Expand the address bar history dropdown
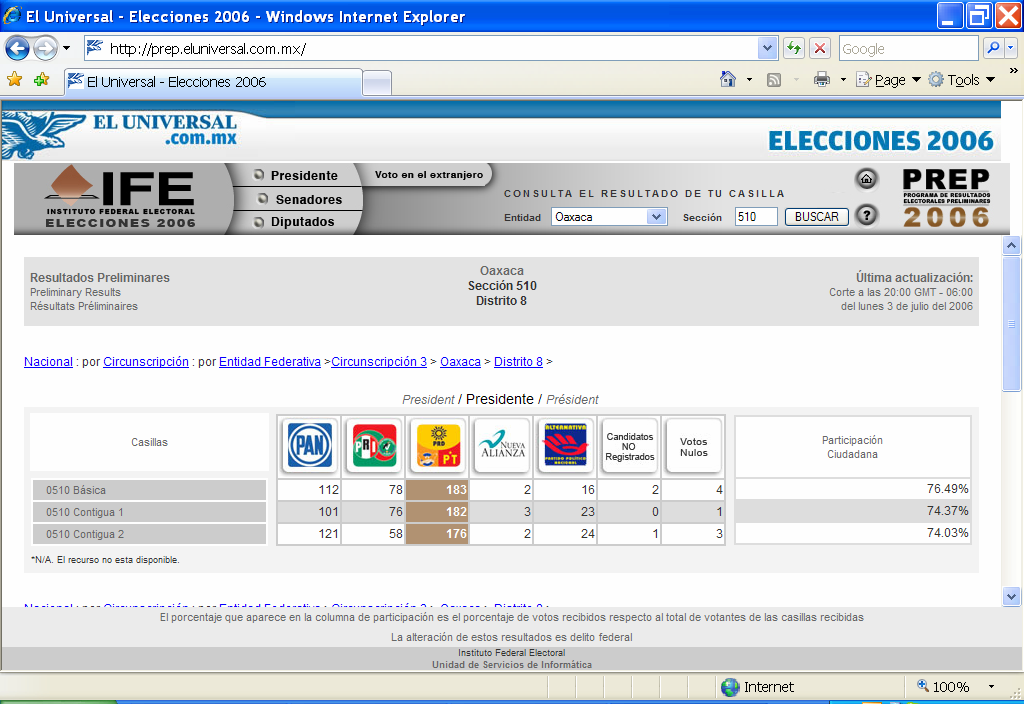The width and height of the screenshot is (1024, 704). [x=767, y=48]
